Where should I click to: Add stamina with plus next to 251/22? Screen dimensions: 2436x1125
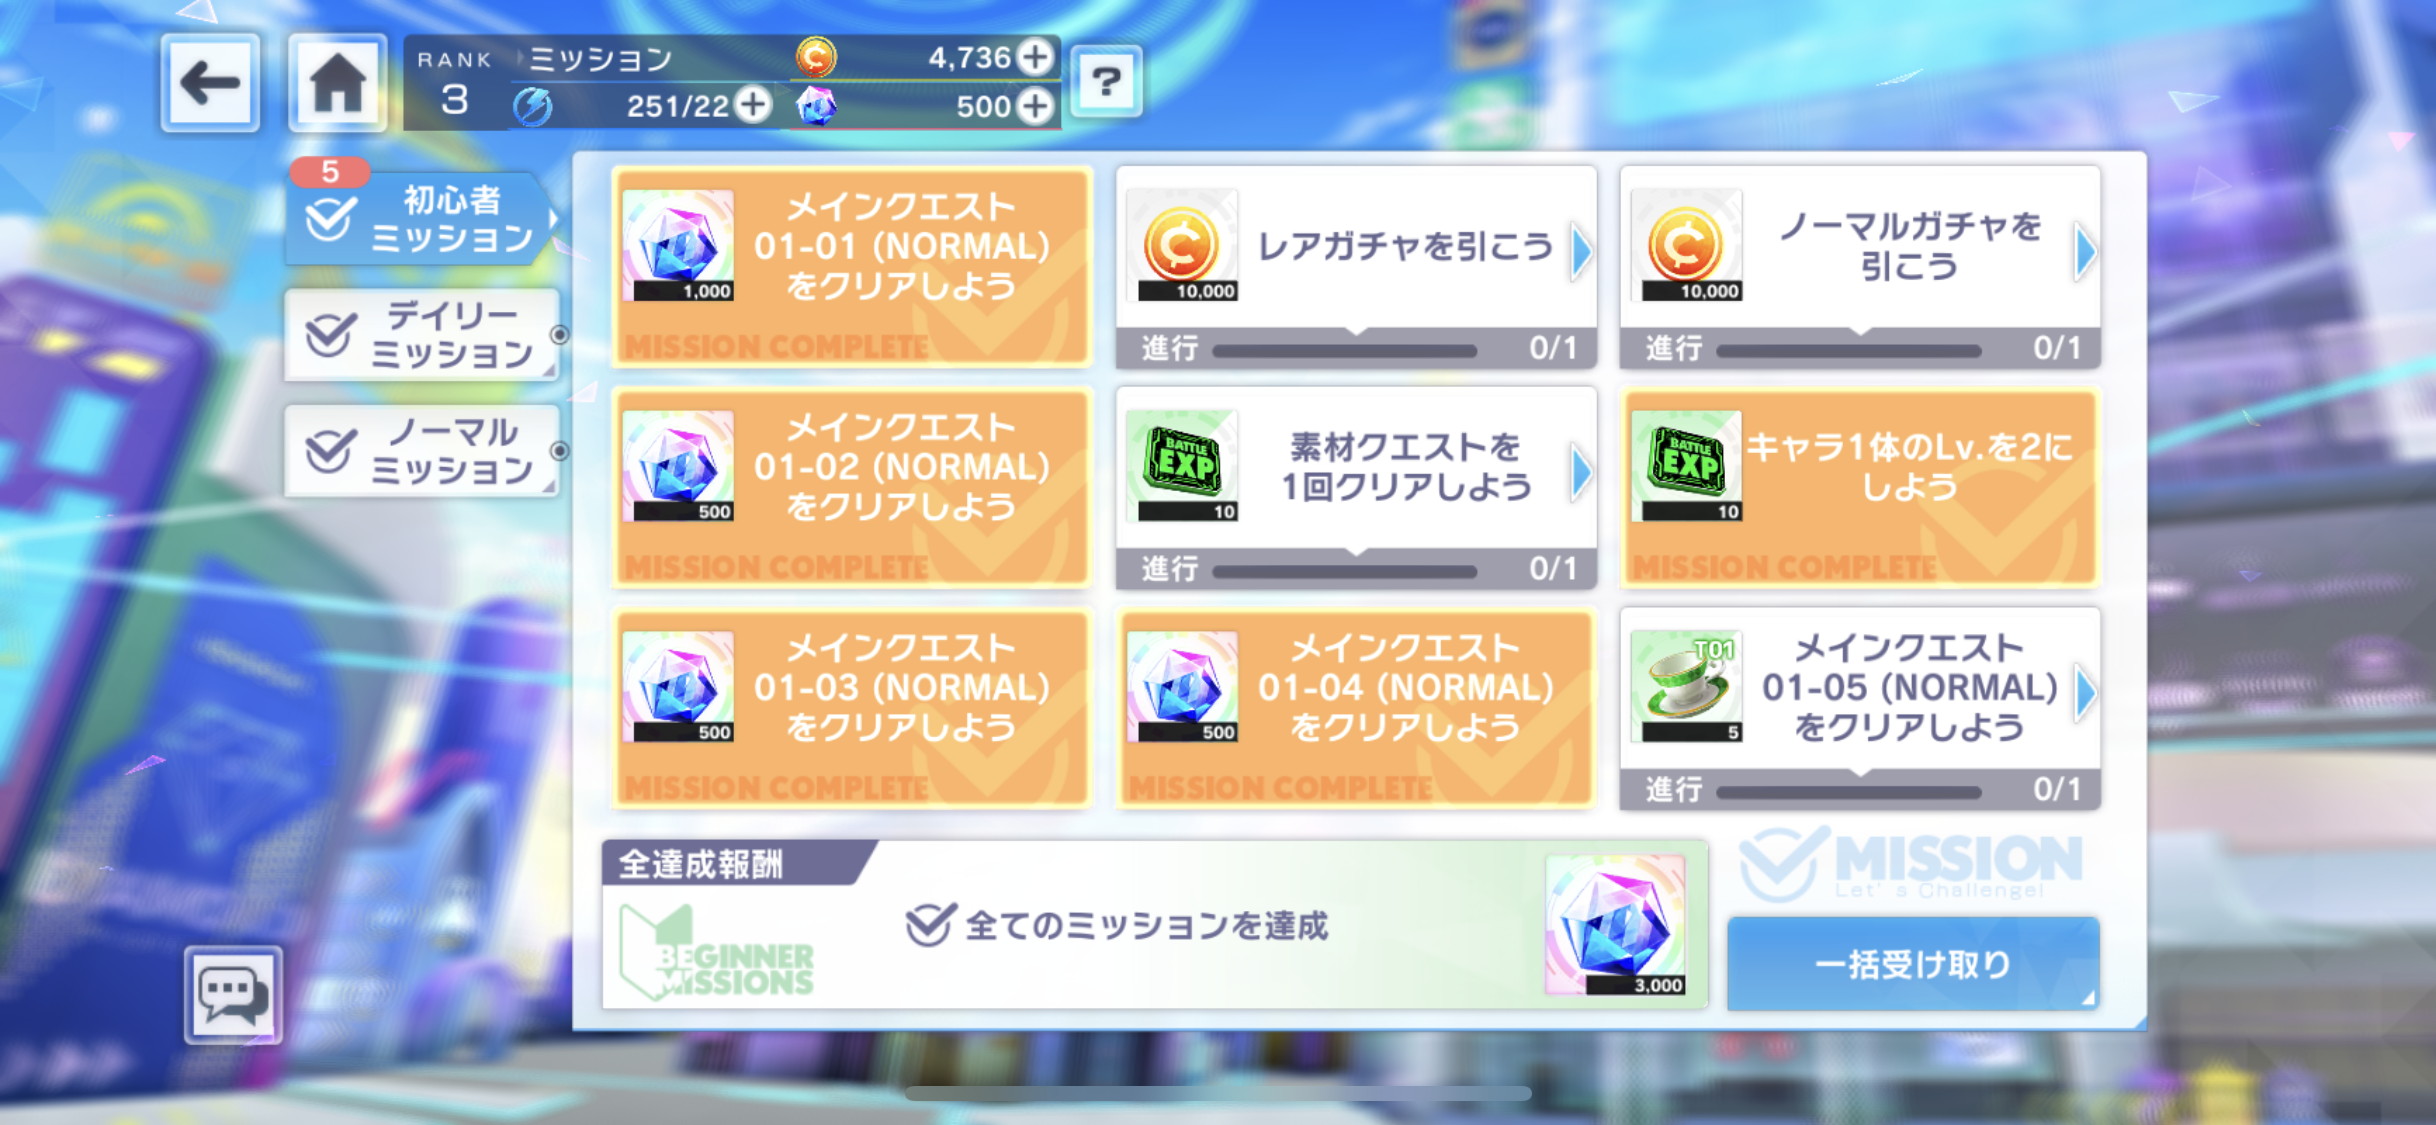point(752,104)
